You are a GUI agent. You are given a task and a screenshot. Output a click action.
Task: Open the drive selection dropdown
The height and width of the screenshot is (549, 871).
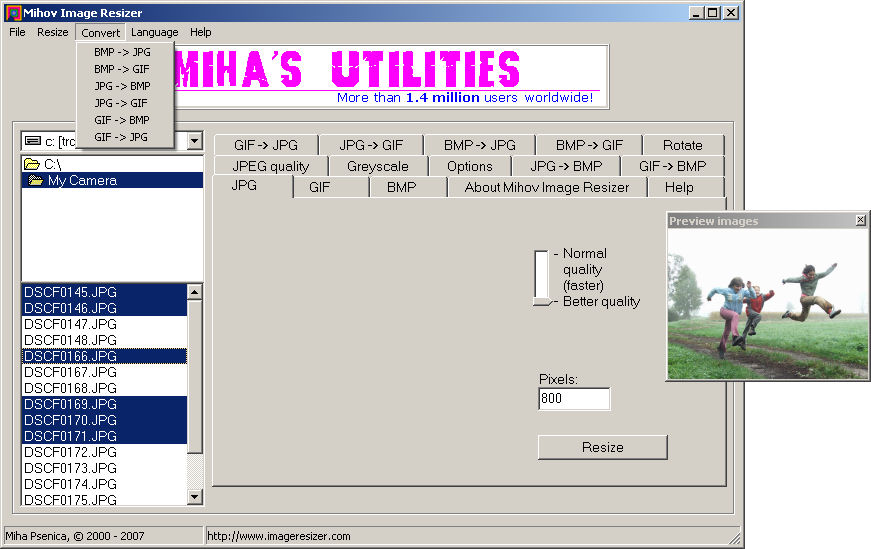click(x=195, y=142)
